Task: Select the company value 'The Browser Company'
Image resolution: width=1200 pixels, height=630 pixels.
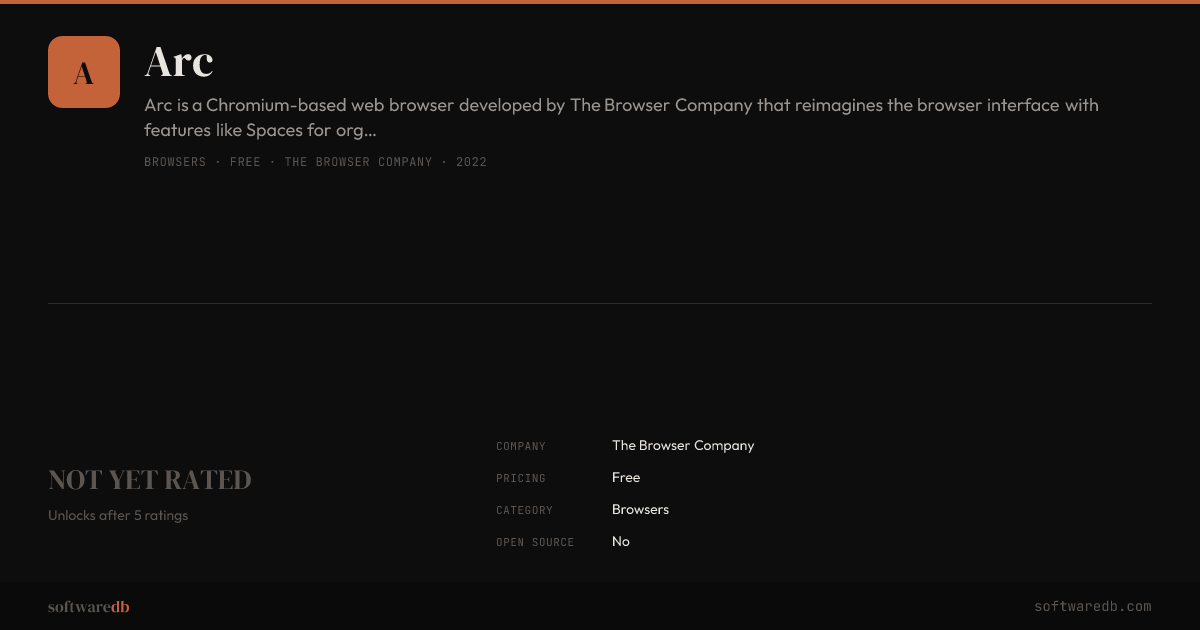Action: click(x=683, y=446)
